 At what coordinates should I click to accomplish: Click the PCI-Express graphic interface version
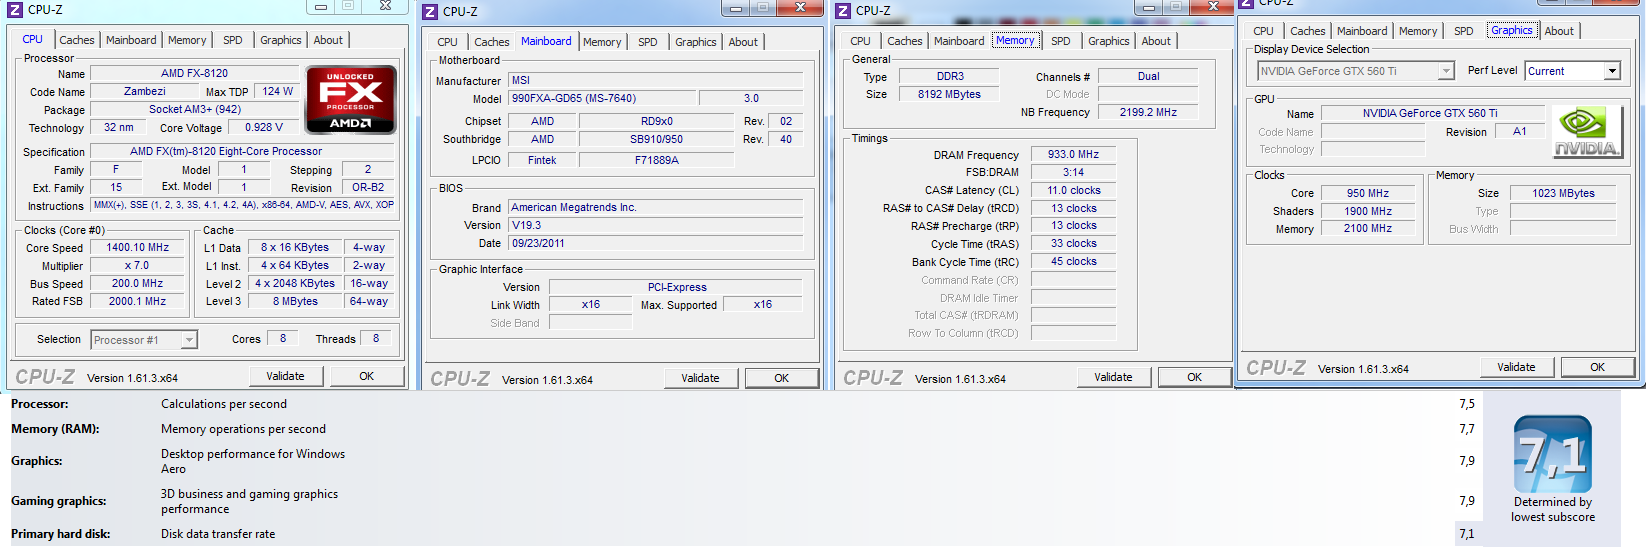[x=677, y=288]
